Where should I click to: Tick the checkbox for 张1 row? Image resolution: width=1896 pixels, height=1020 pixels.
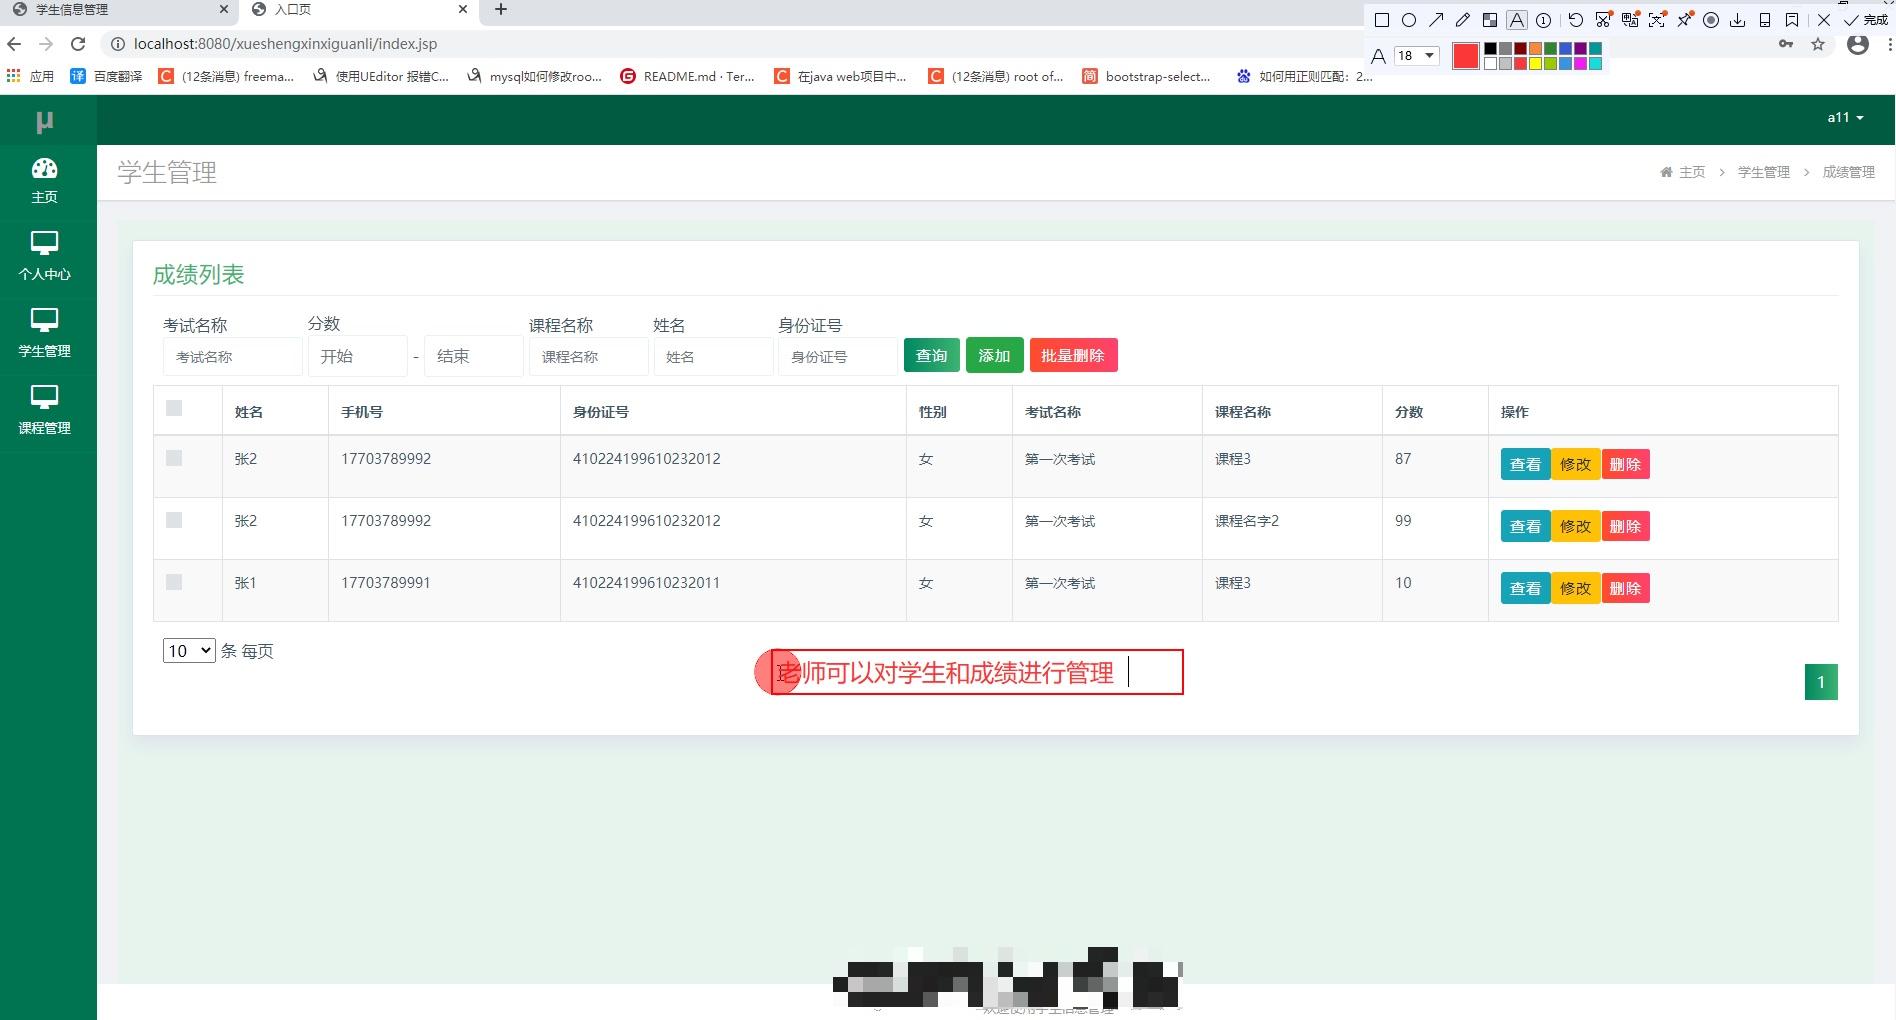(174, 582)
